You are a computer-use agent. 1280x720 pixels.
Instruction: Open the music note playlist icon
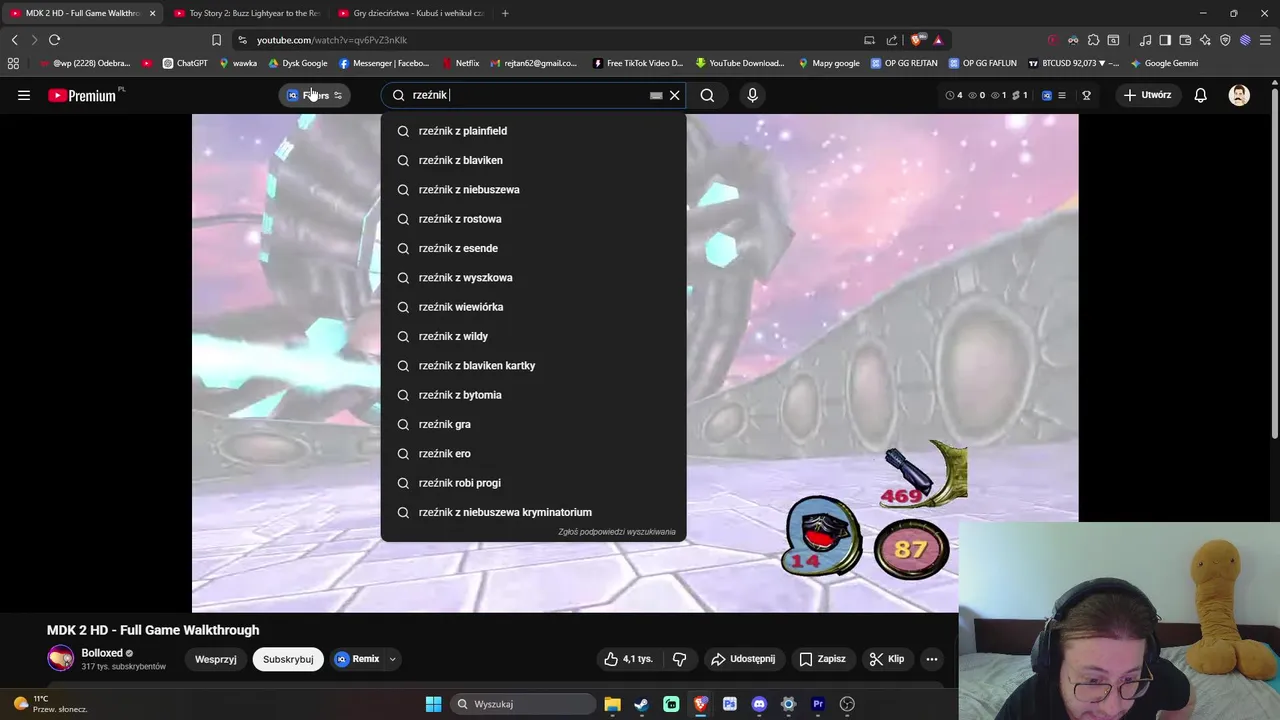[x=1145, y=40]
